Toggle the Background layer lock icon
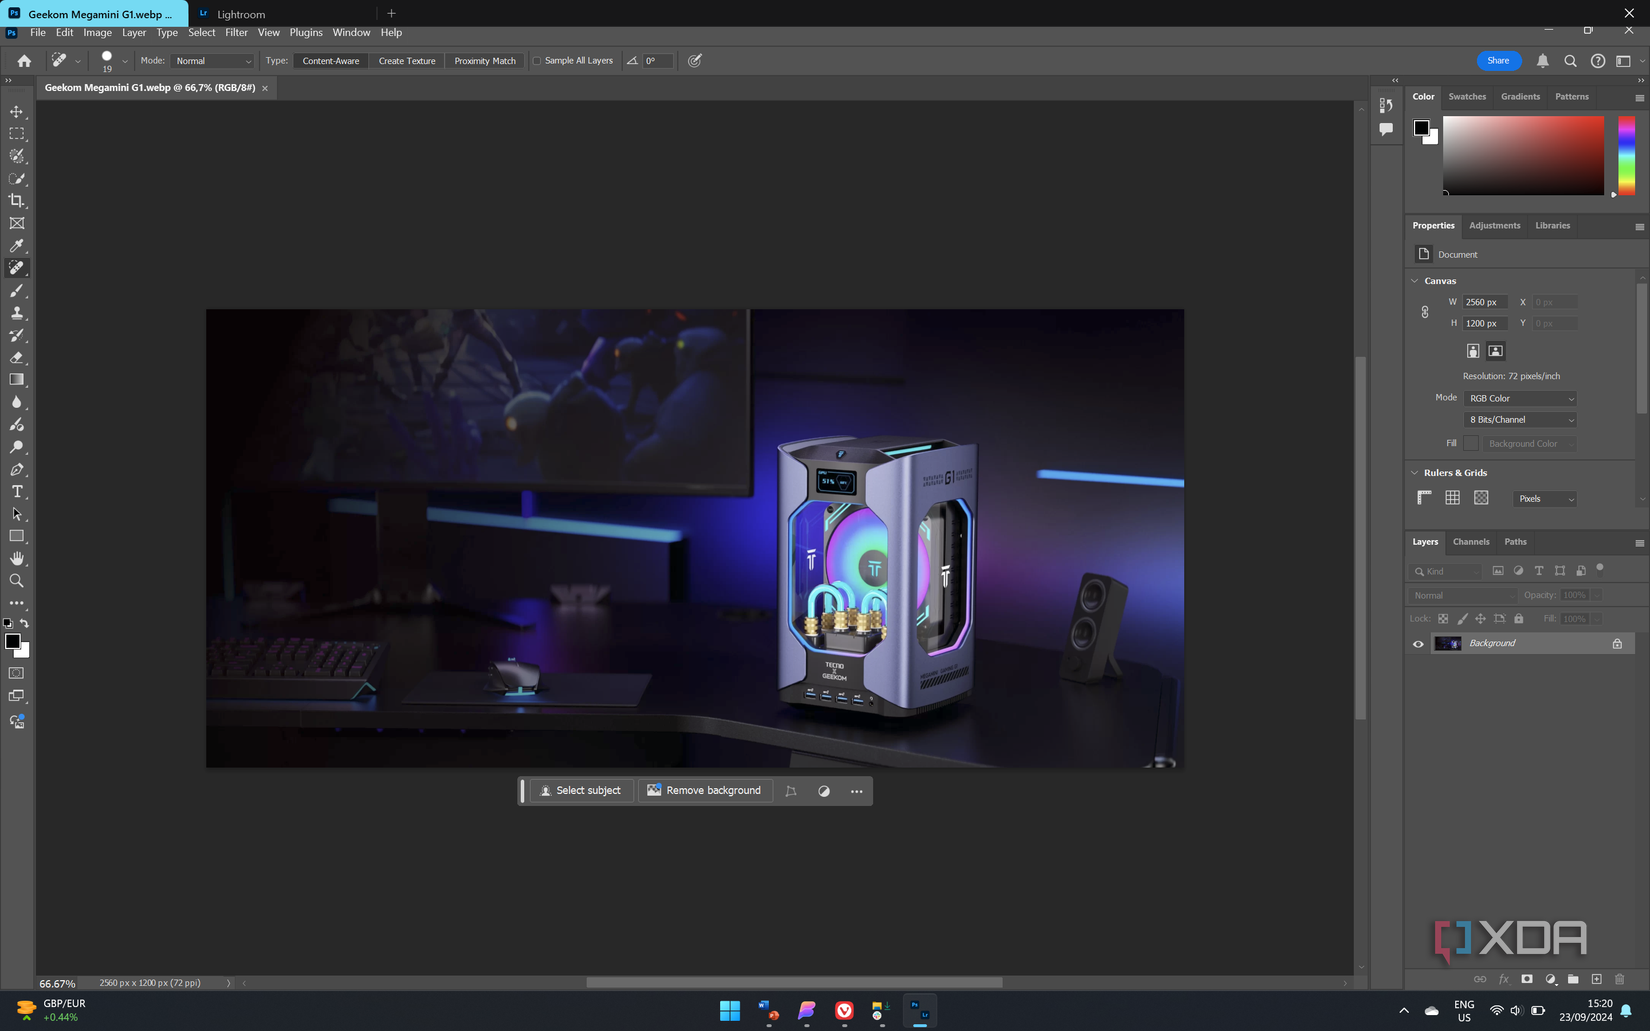The width and height of the screenshot is (1650, 1031). point(1617,644)
